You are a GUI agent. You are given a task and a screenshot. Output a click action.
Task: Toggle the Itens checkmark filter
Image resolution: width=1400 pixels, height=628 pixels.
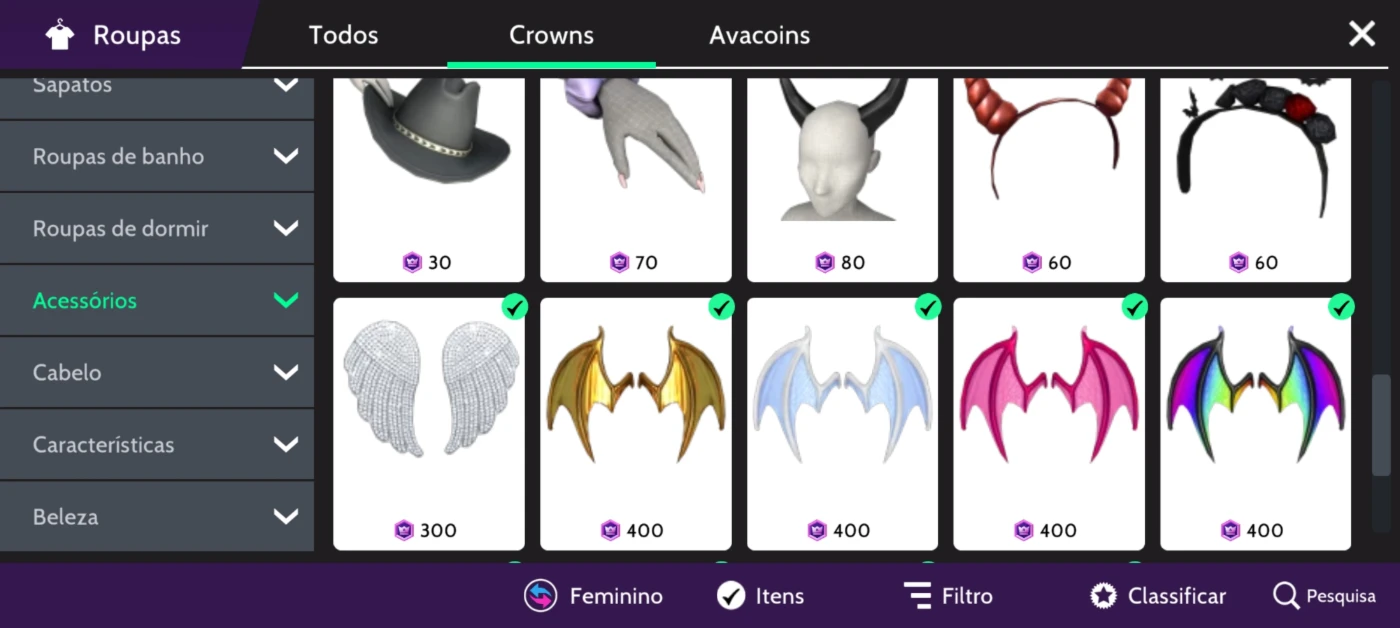point(731,596)
